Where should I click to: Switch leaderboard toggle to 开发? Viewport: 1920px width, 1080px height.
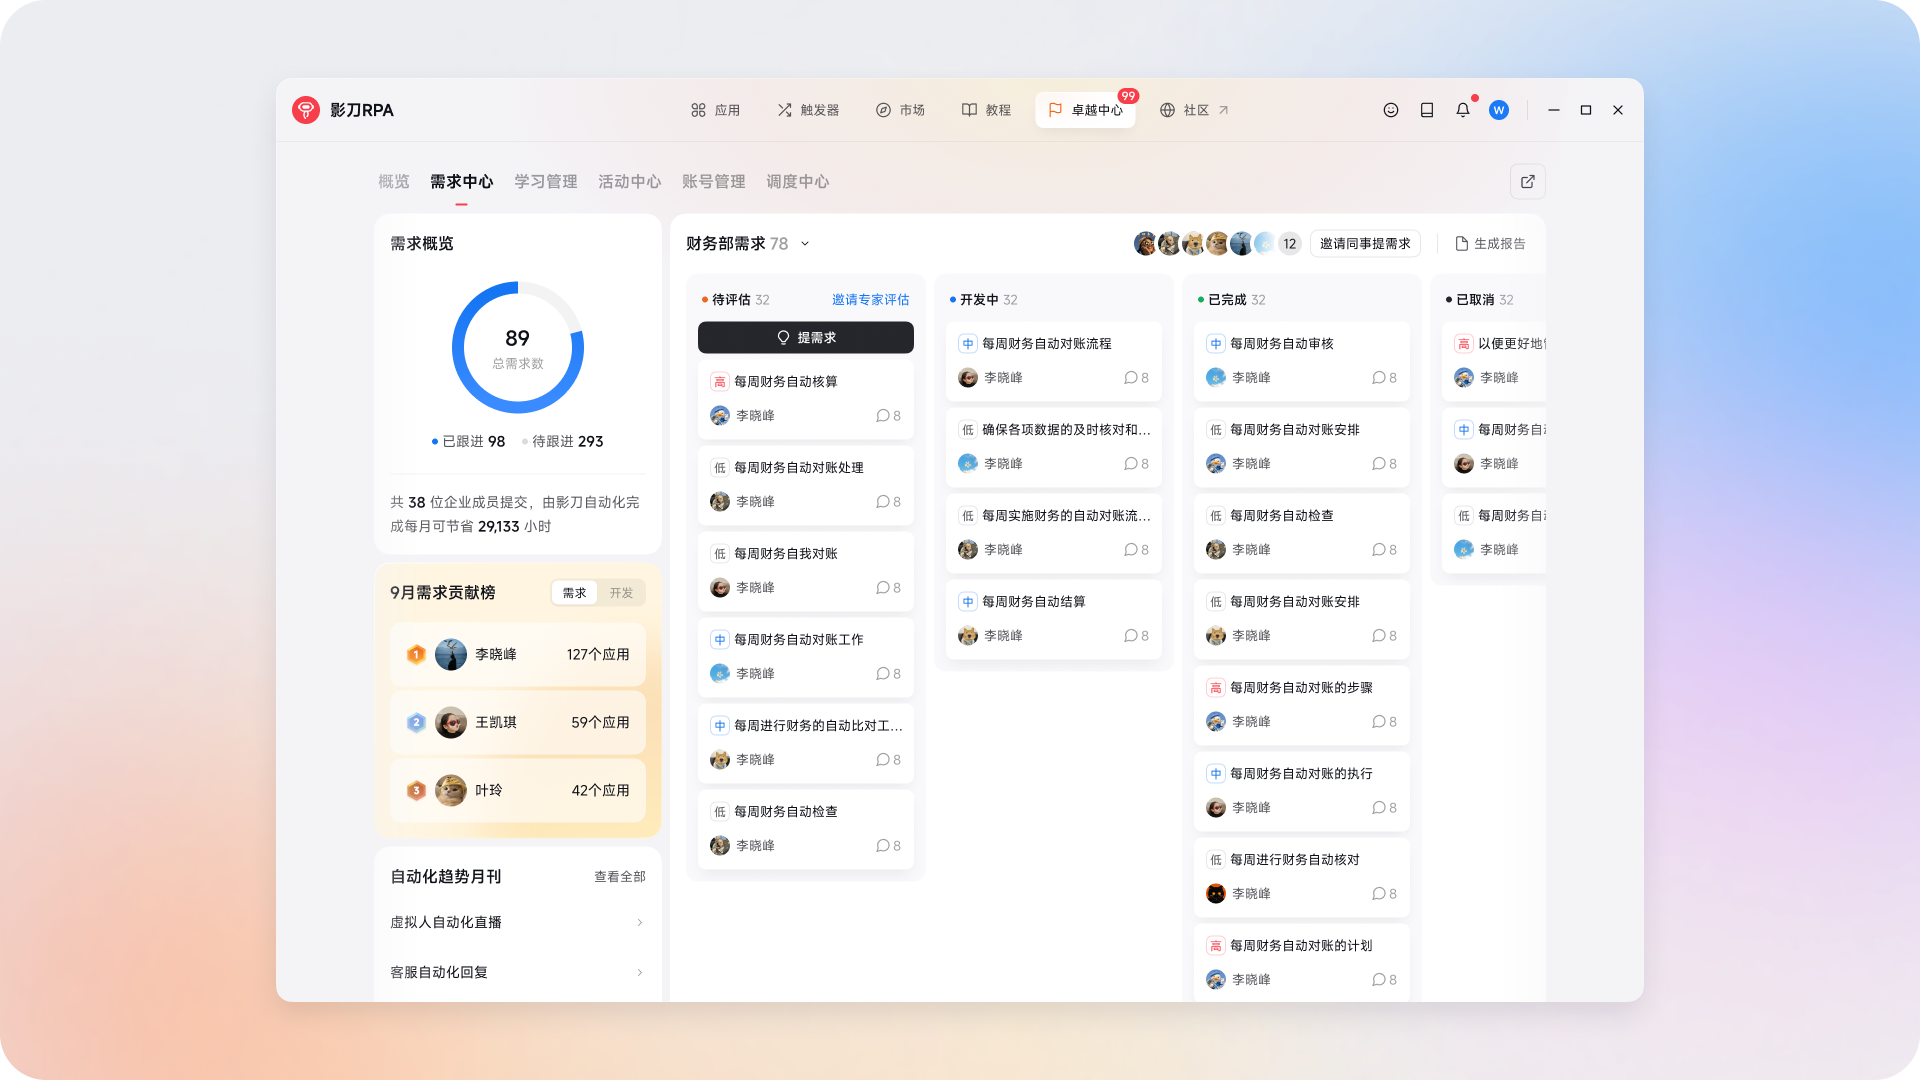pyautogui.click(x=621, y=593)
